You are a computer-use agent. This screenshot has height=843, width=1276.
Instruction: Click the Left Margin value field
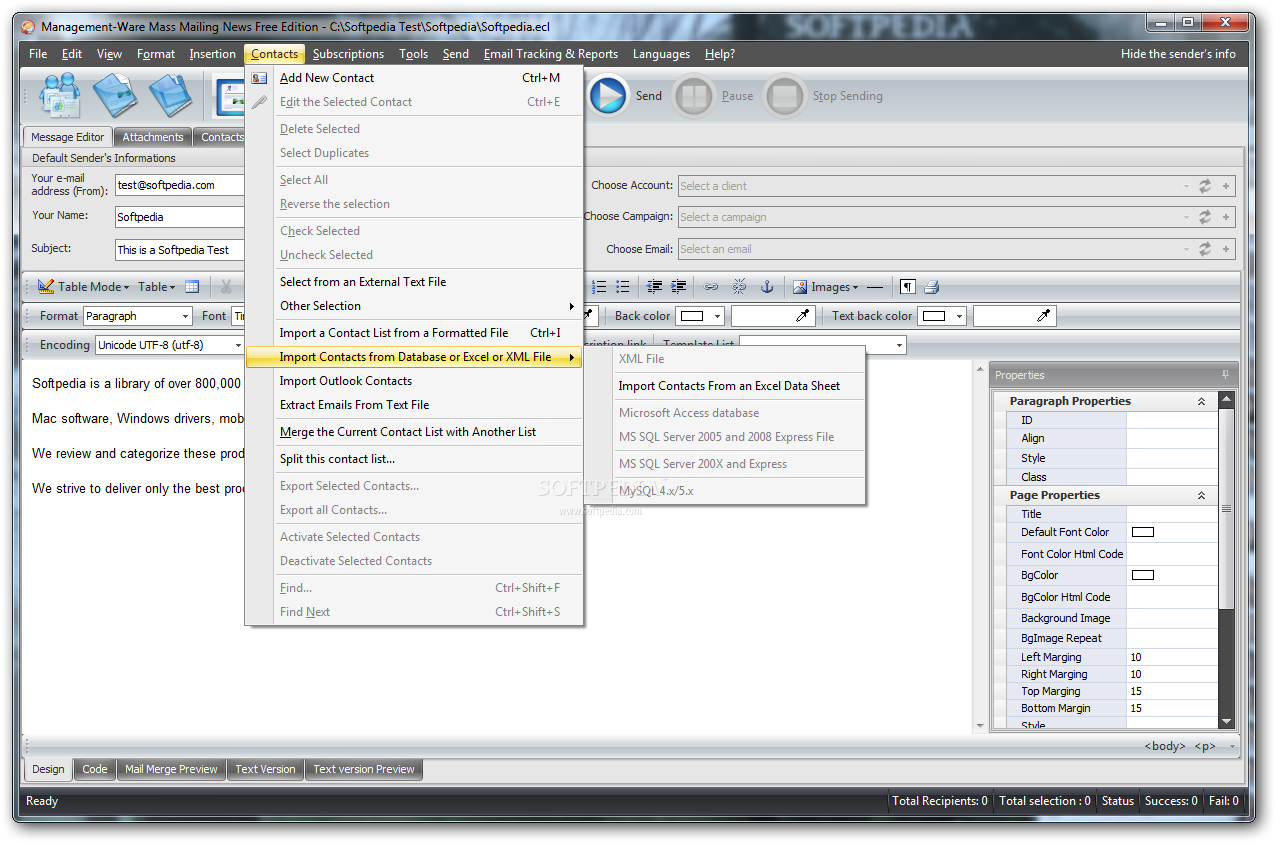point(1172,657)
